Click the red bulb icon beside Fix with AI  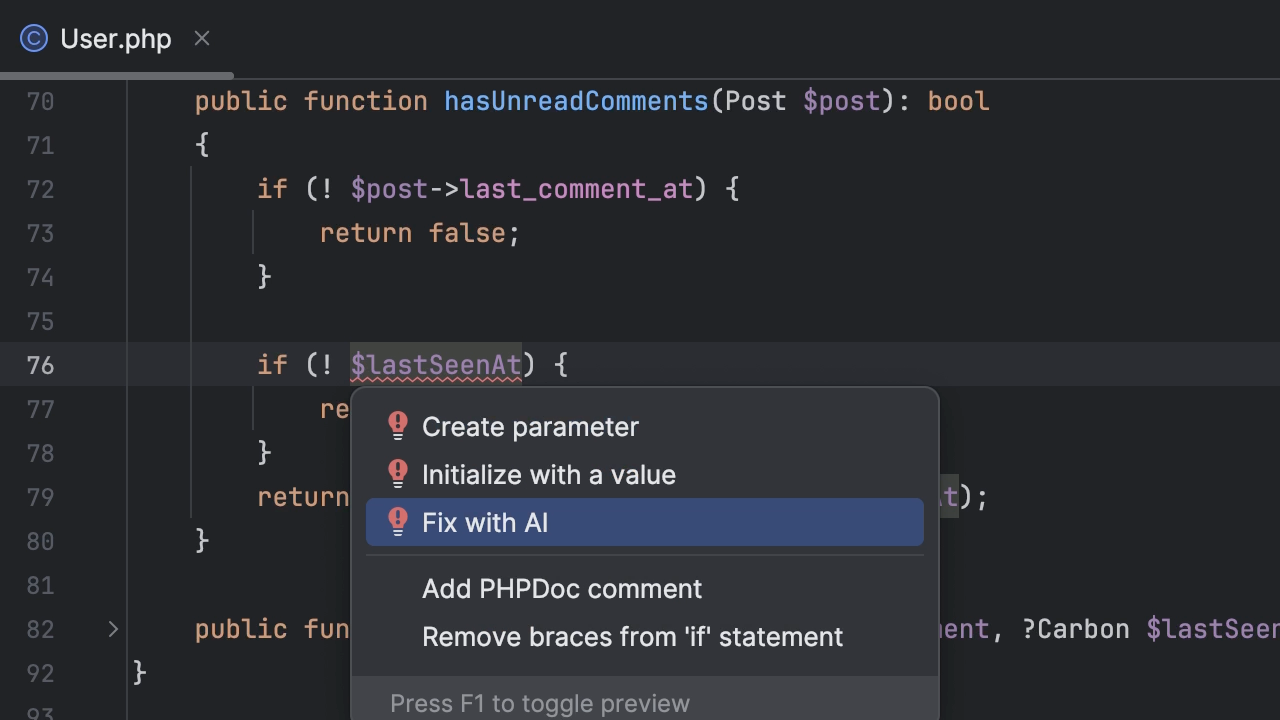point(397,522)
